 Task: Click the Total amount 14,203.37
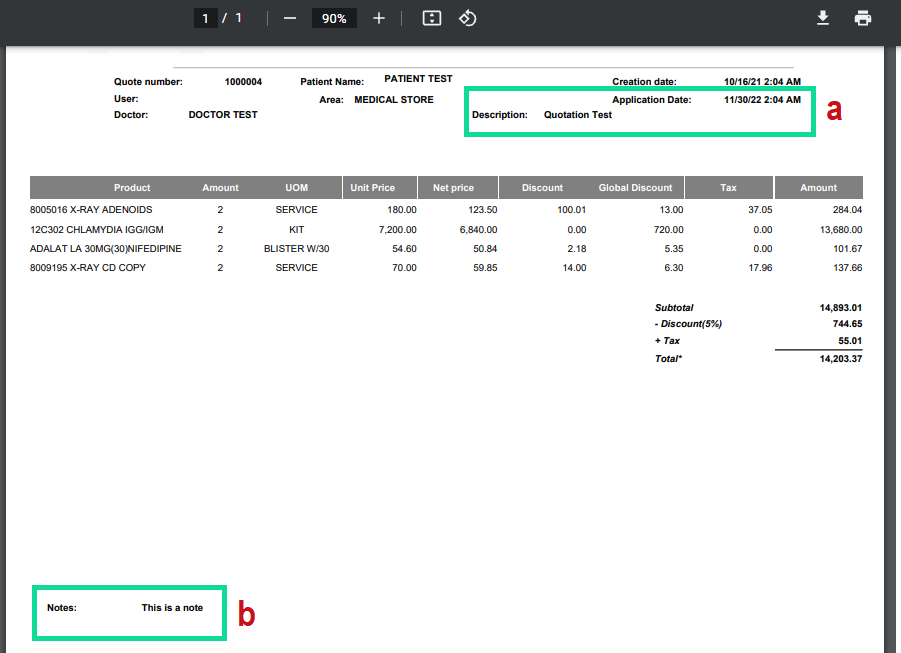[841, 359]
